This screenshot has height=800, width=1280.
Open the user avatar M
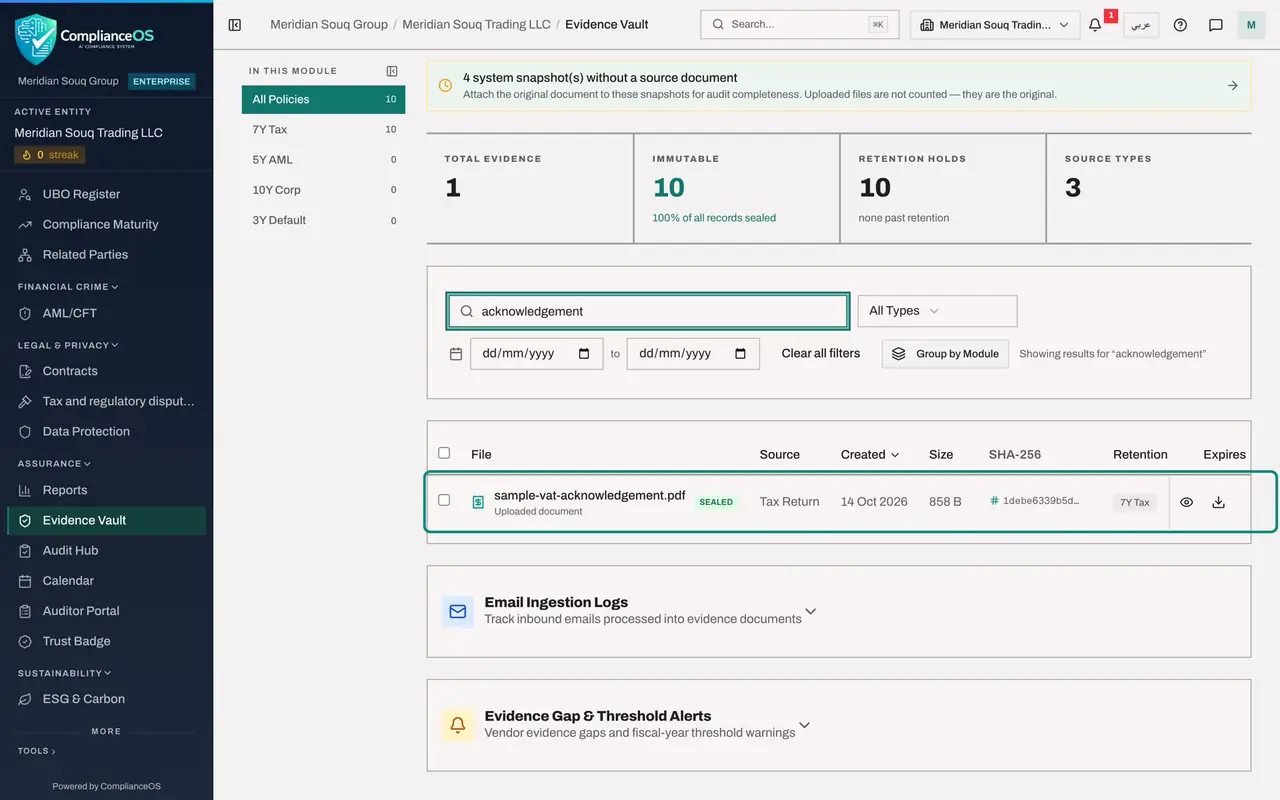[1251, 25]
